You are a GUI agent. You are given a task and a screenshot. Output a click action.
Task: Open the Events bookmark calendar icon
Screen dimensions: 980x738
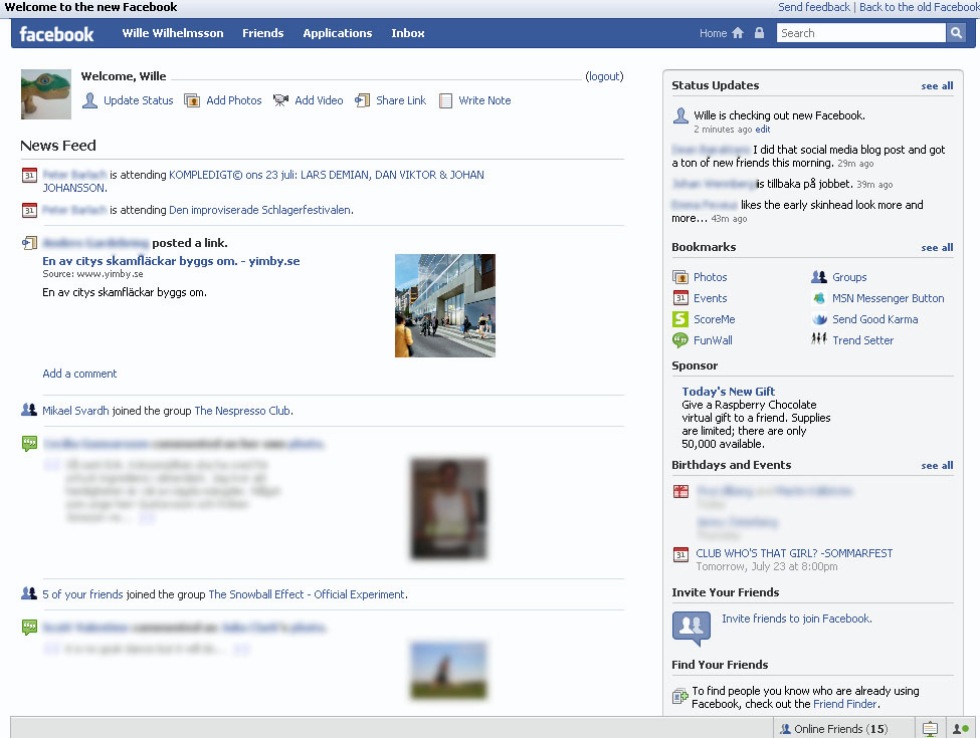pyautogui.click(x=680, y=298)
